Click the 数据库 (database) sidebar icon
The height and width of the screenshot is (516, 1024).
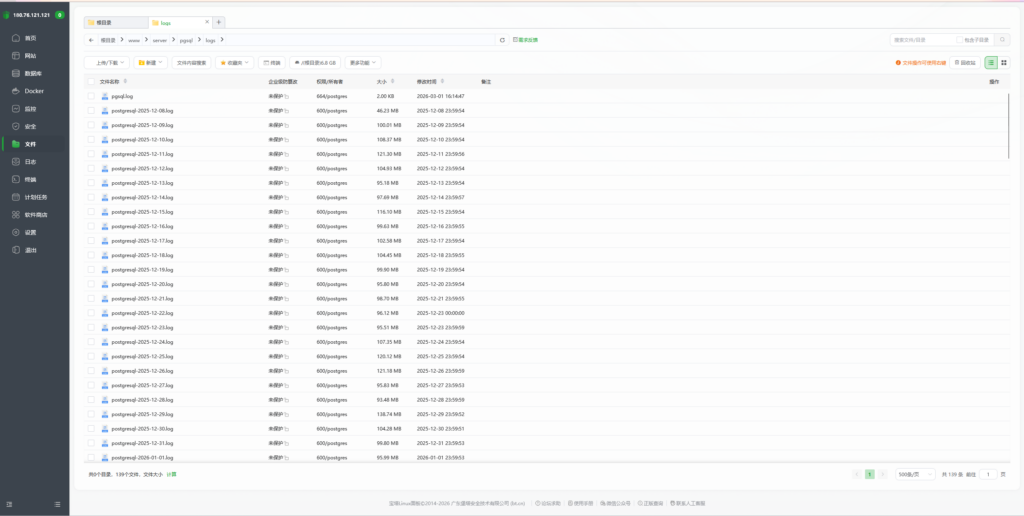(x=15, y=73)
